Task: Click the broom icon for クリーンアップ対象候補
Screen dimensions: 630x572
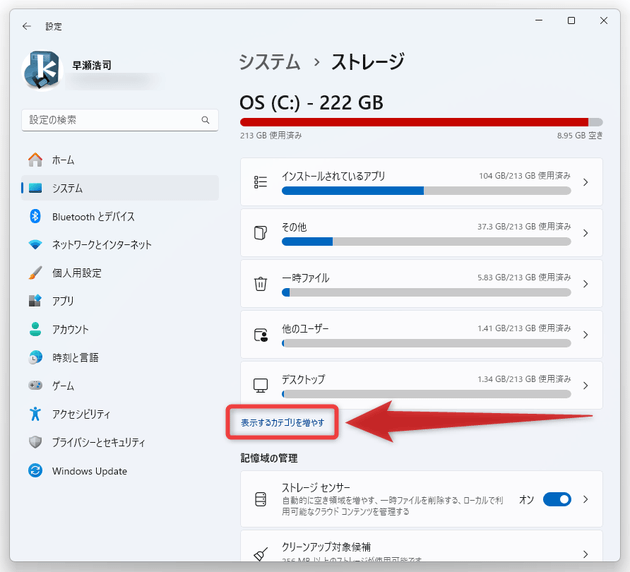Action: pos(260,554)
